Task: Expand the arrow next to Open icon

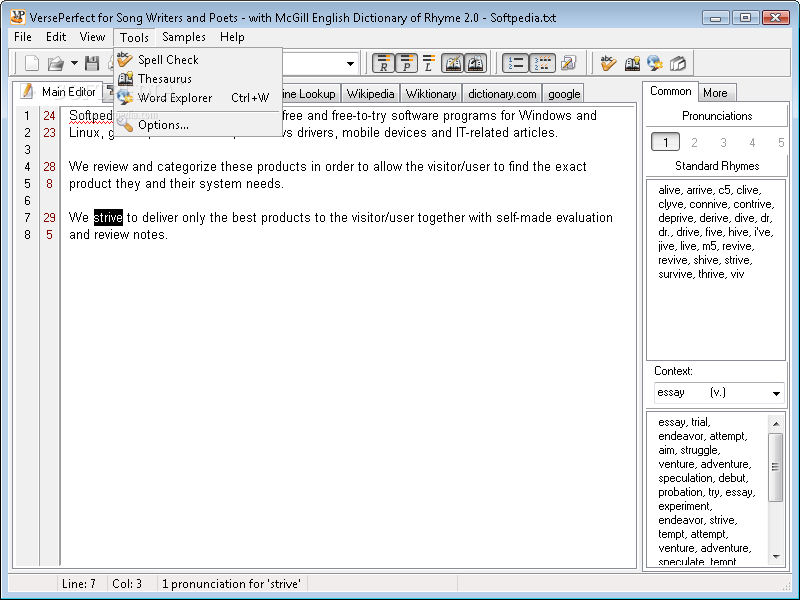Action: pyautogui.click(x=74, y=63)
